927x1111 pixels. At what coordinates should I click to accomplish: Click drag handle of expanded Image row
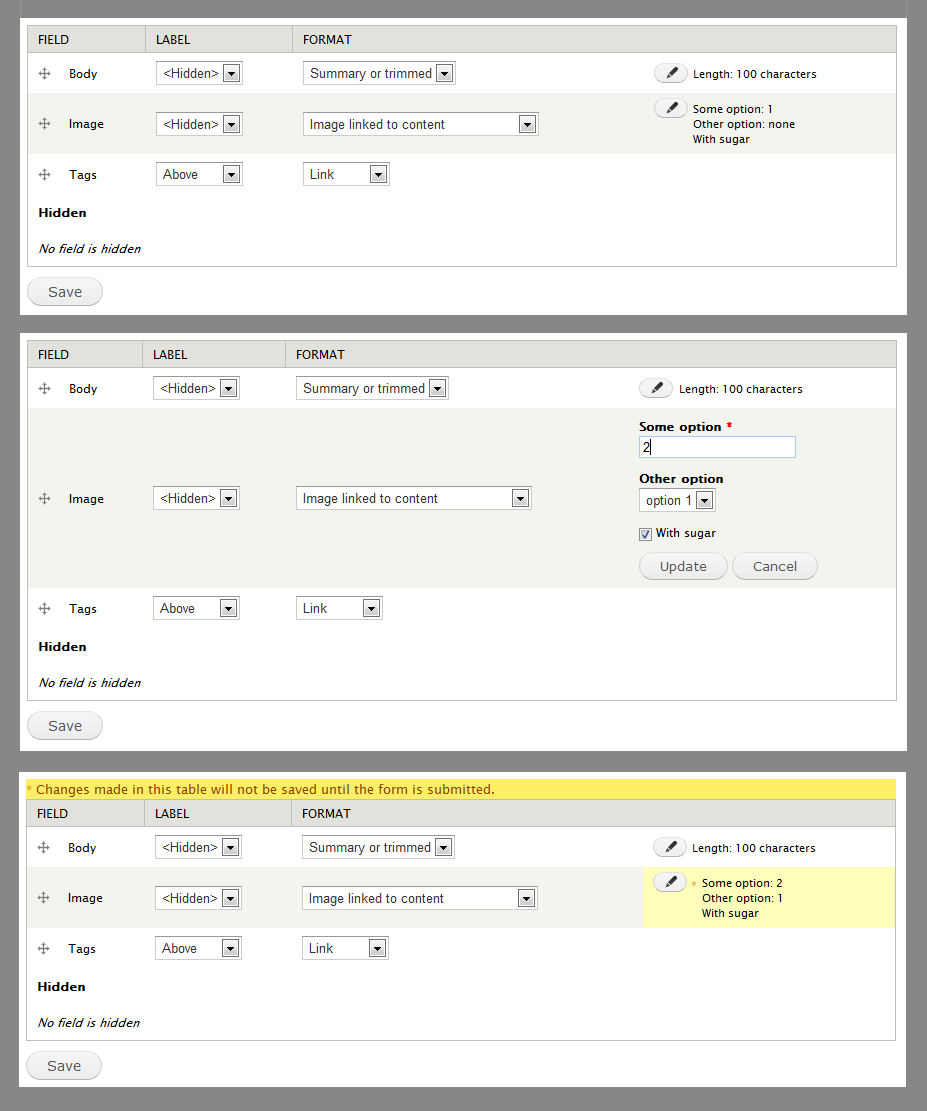coord(44,498)
